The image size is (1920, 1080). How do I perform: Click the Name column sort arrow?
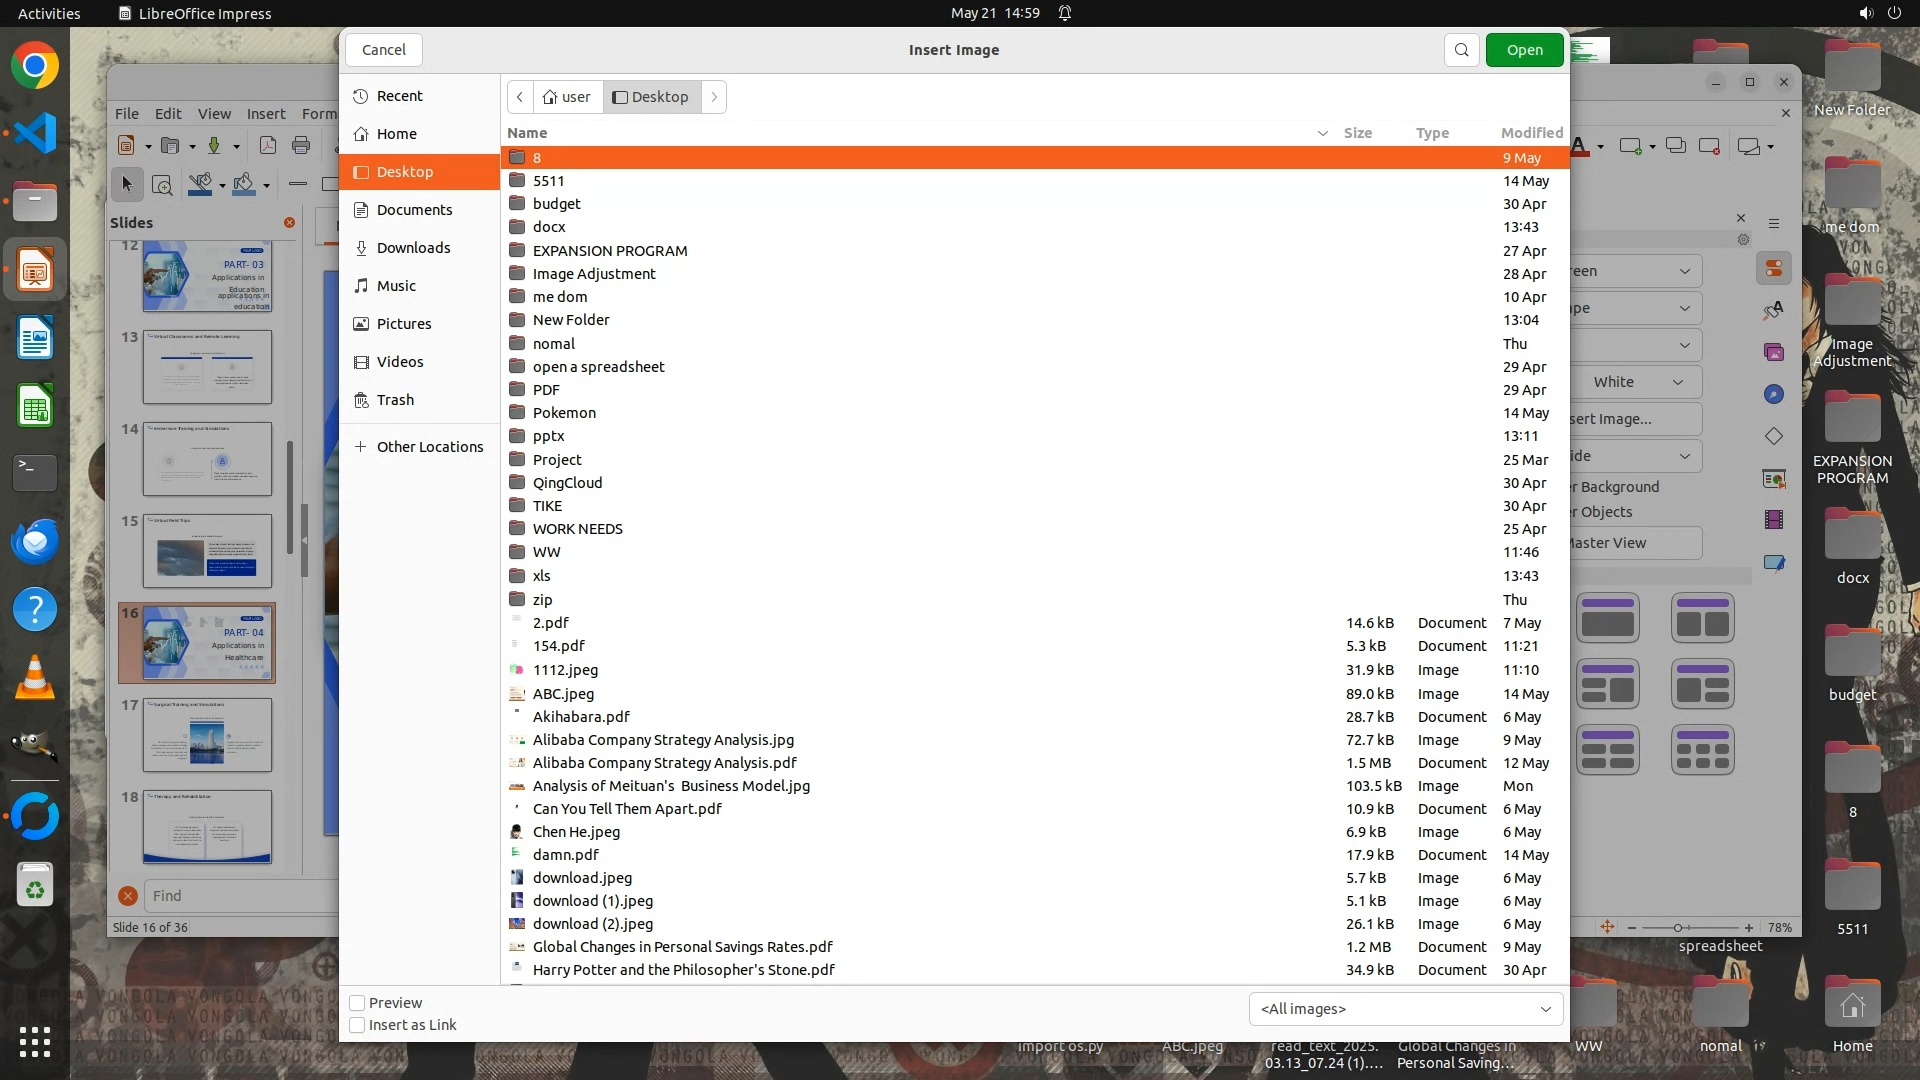(x=1322, y=133)
